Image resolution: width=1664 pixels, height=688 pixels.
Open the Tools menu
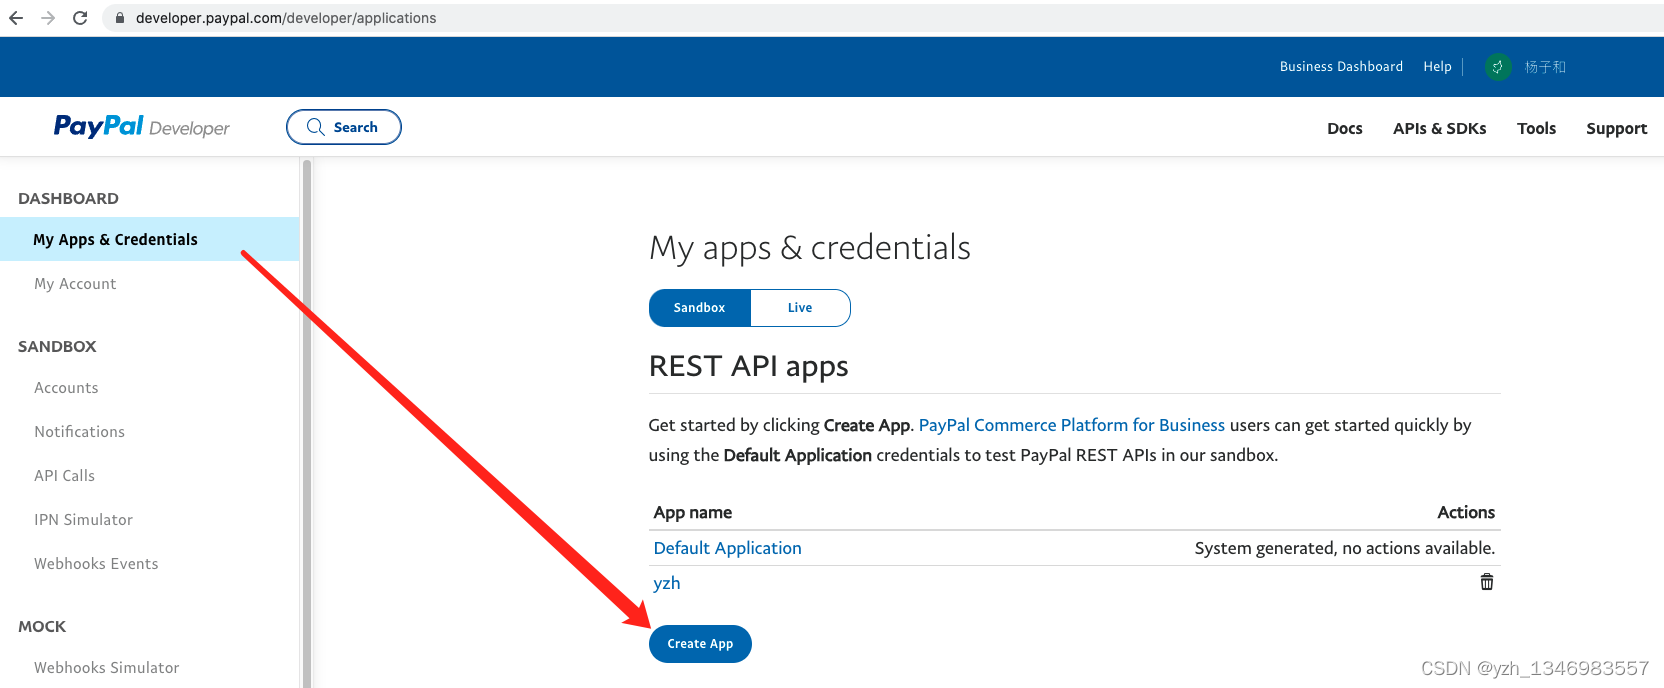pos(1536,128)
